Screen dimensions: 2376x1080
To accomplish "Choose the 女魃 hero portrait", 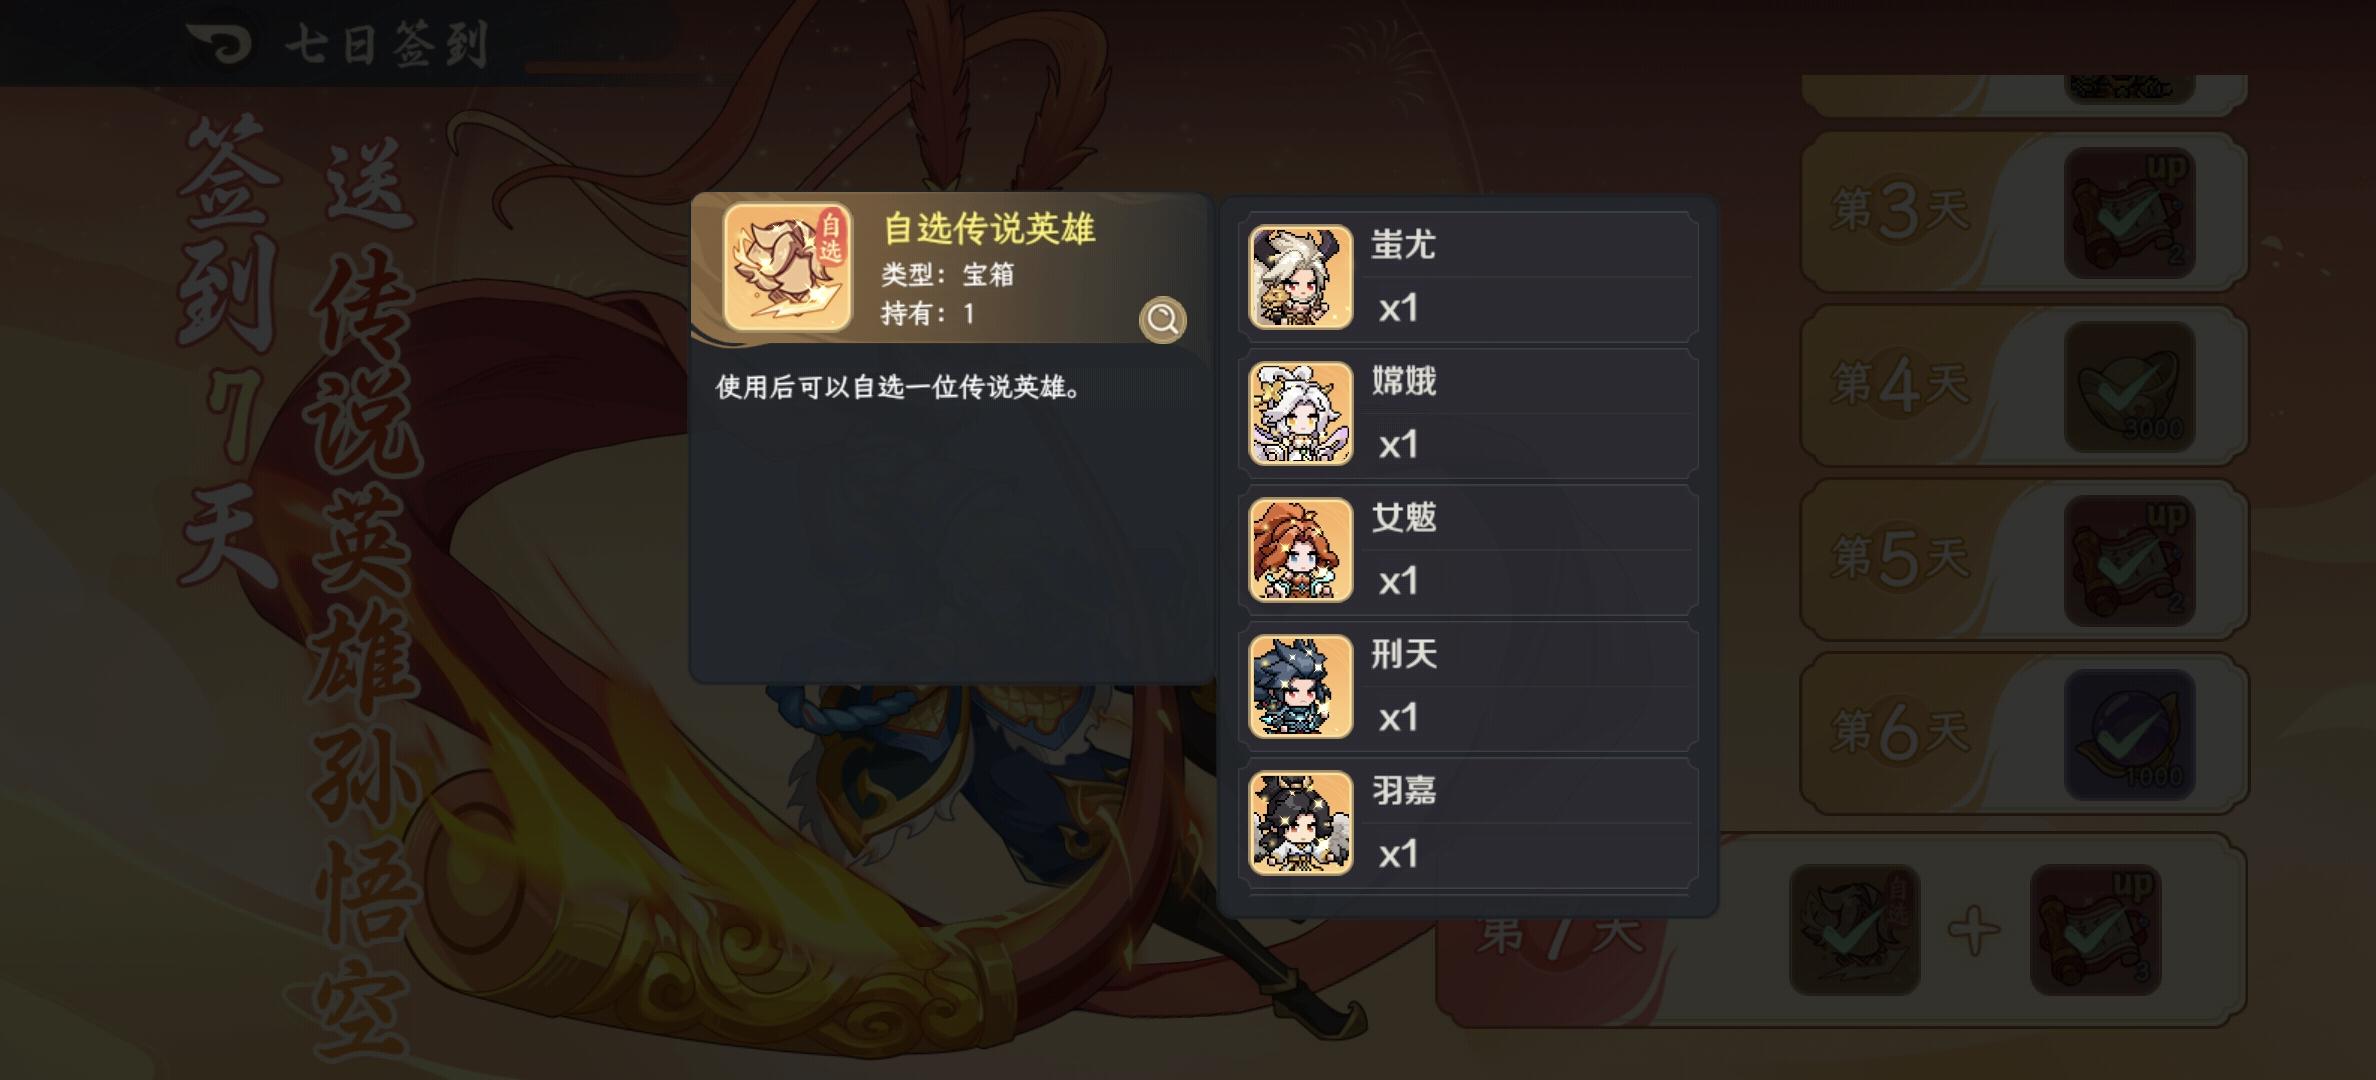I will click(1301, 550).
